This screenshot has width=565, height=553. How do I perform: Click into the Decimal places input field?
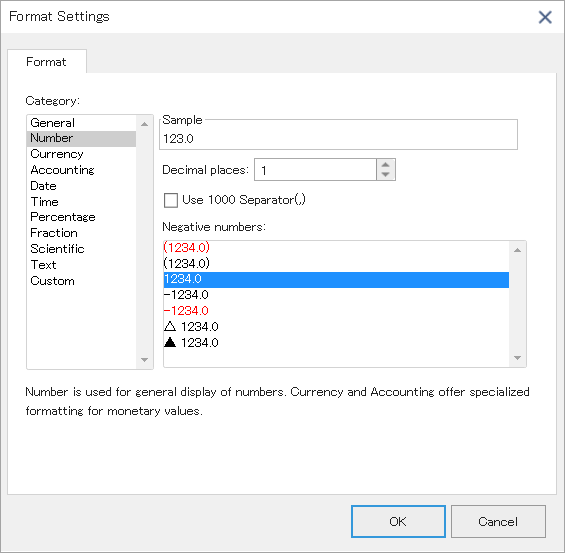315,170
